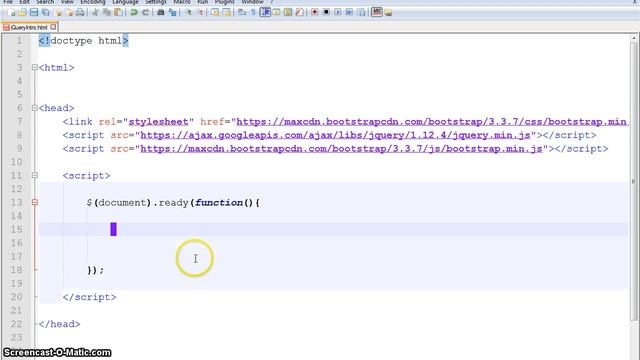Viewport: 640px width, 360px height.
Task: Open the User Defined Language icon
Action: pyautogui.click(x=276, y=12)
